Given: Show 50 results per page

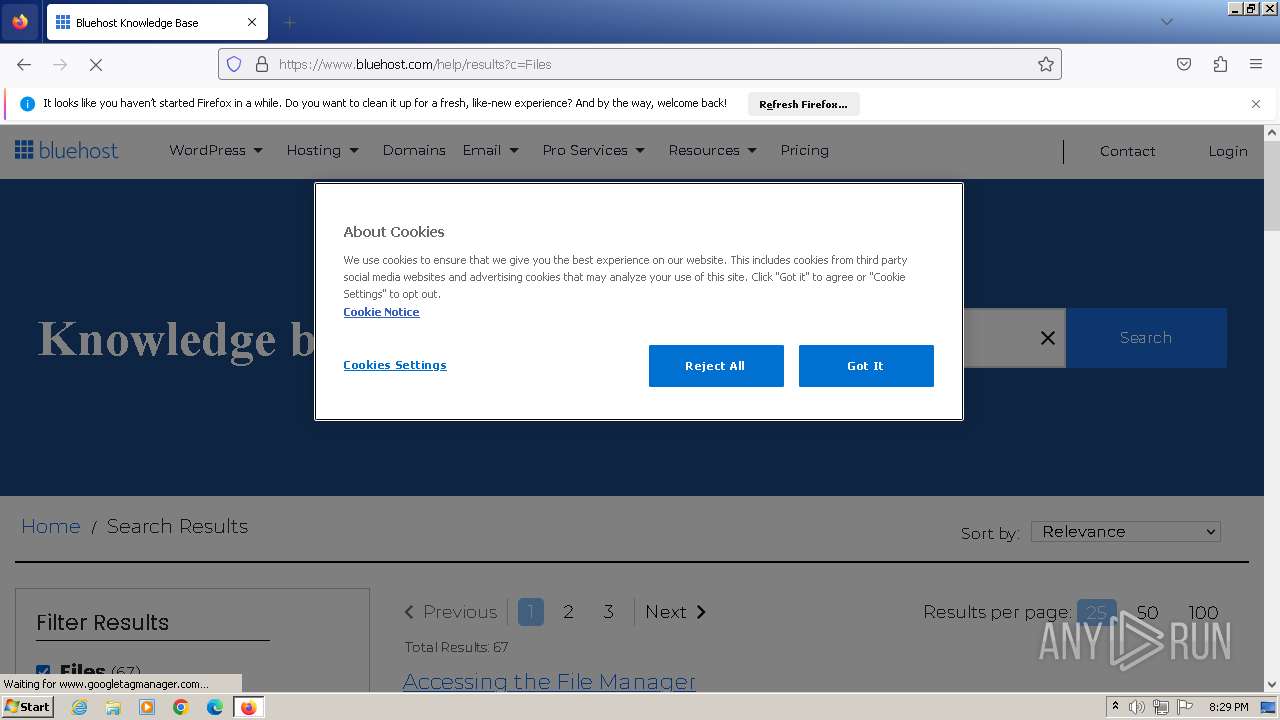Looking at the screenshot, I should (x=1147, y=613).
